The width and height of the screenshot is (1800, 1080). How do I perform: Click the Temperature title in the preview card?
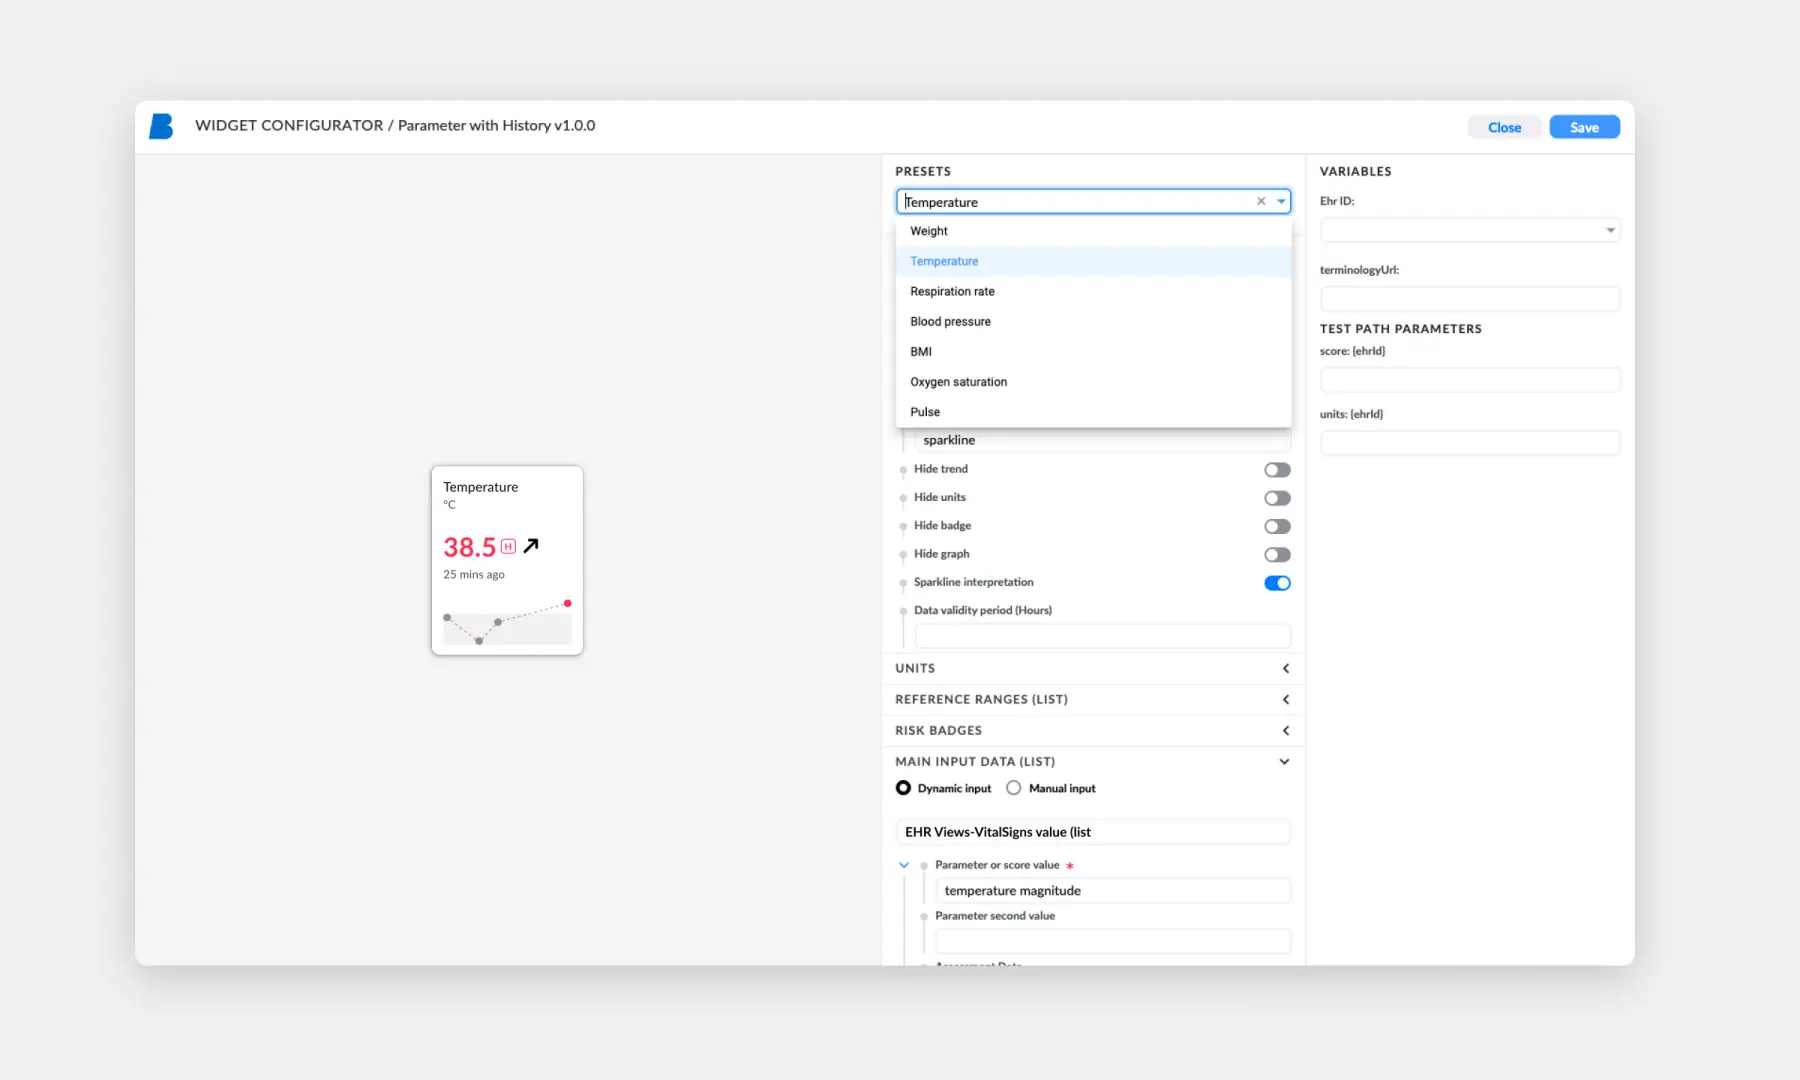481,487
